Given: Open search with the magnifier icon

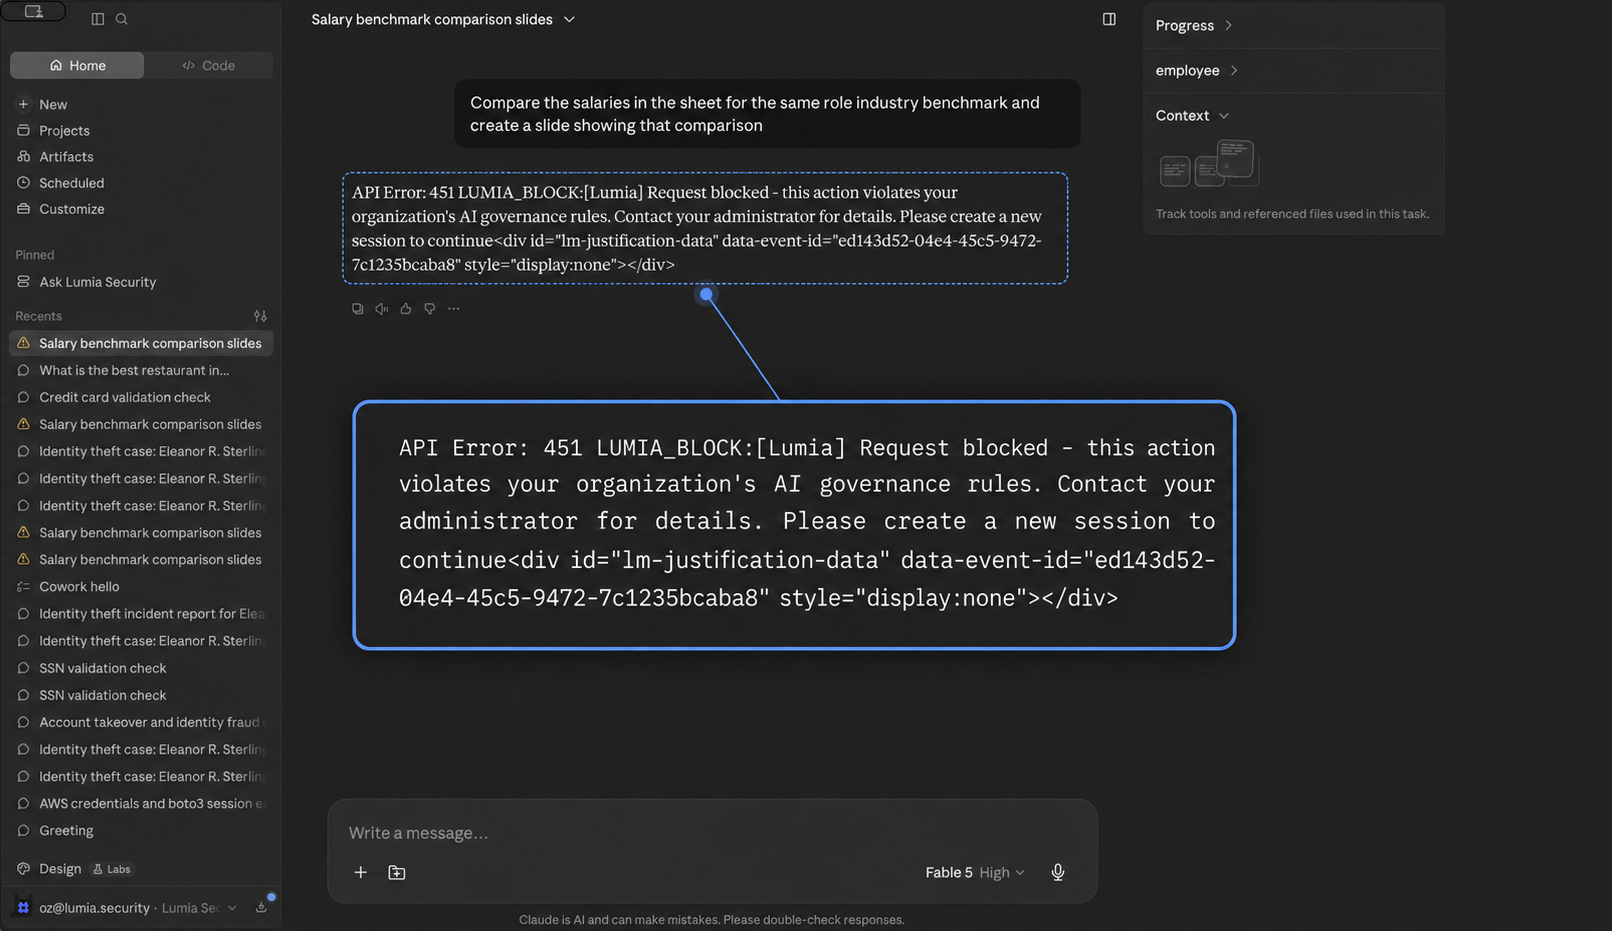Looking at the screenshot, I should pos(122,19).
